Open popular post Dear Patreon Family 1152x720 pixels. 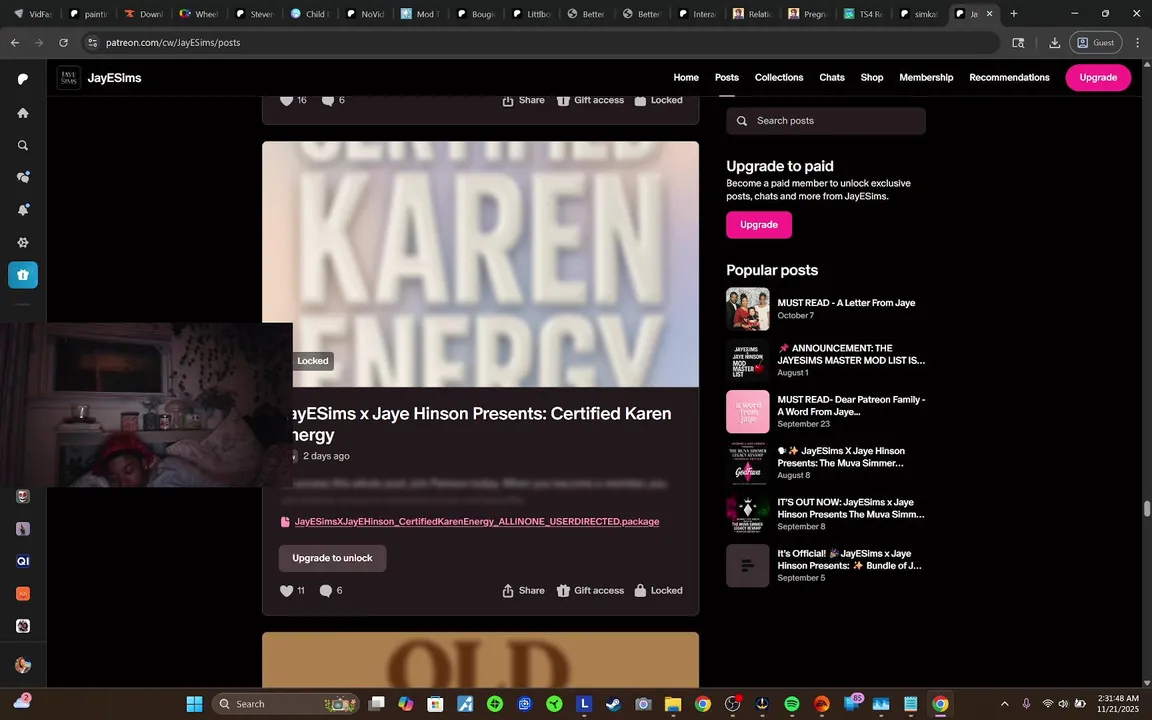(851, 406)
